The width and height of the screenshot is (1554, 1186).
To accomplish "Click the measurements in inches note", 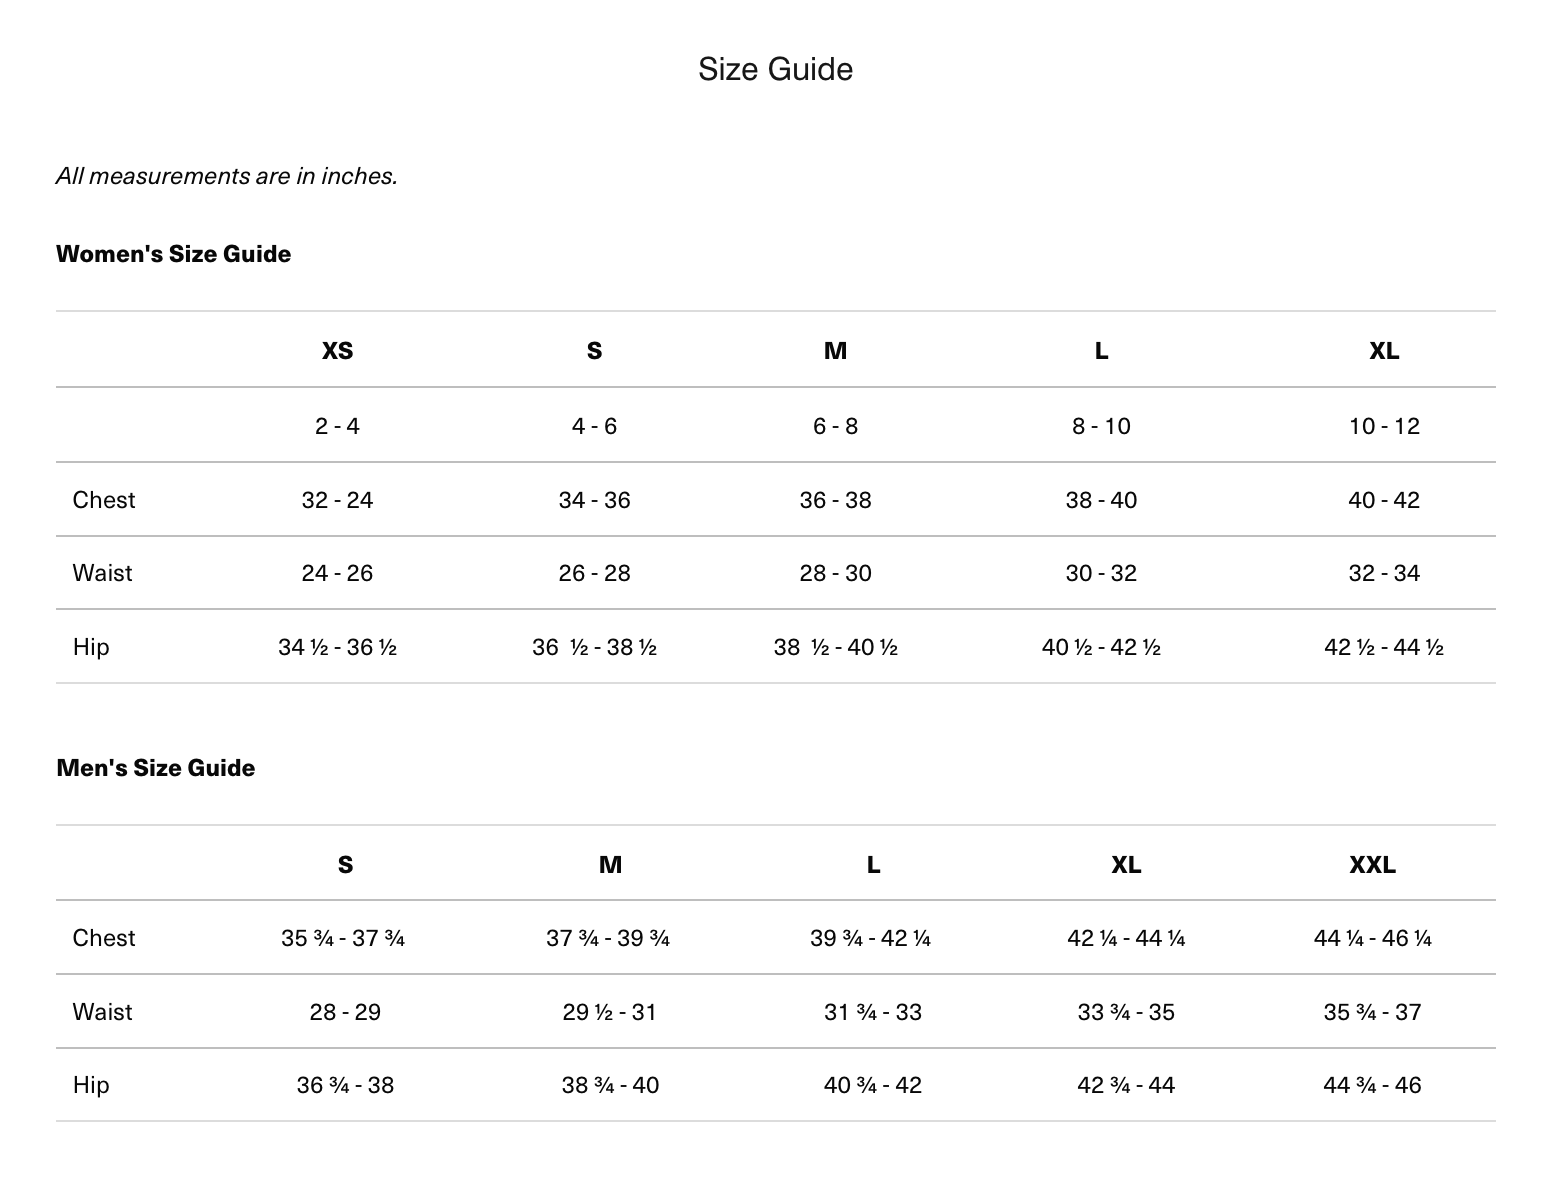I will pyautogui.click(x=227, y=176).
